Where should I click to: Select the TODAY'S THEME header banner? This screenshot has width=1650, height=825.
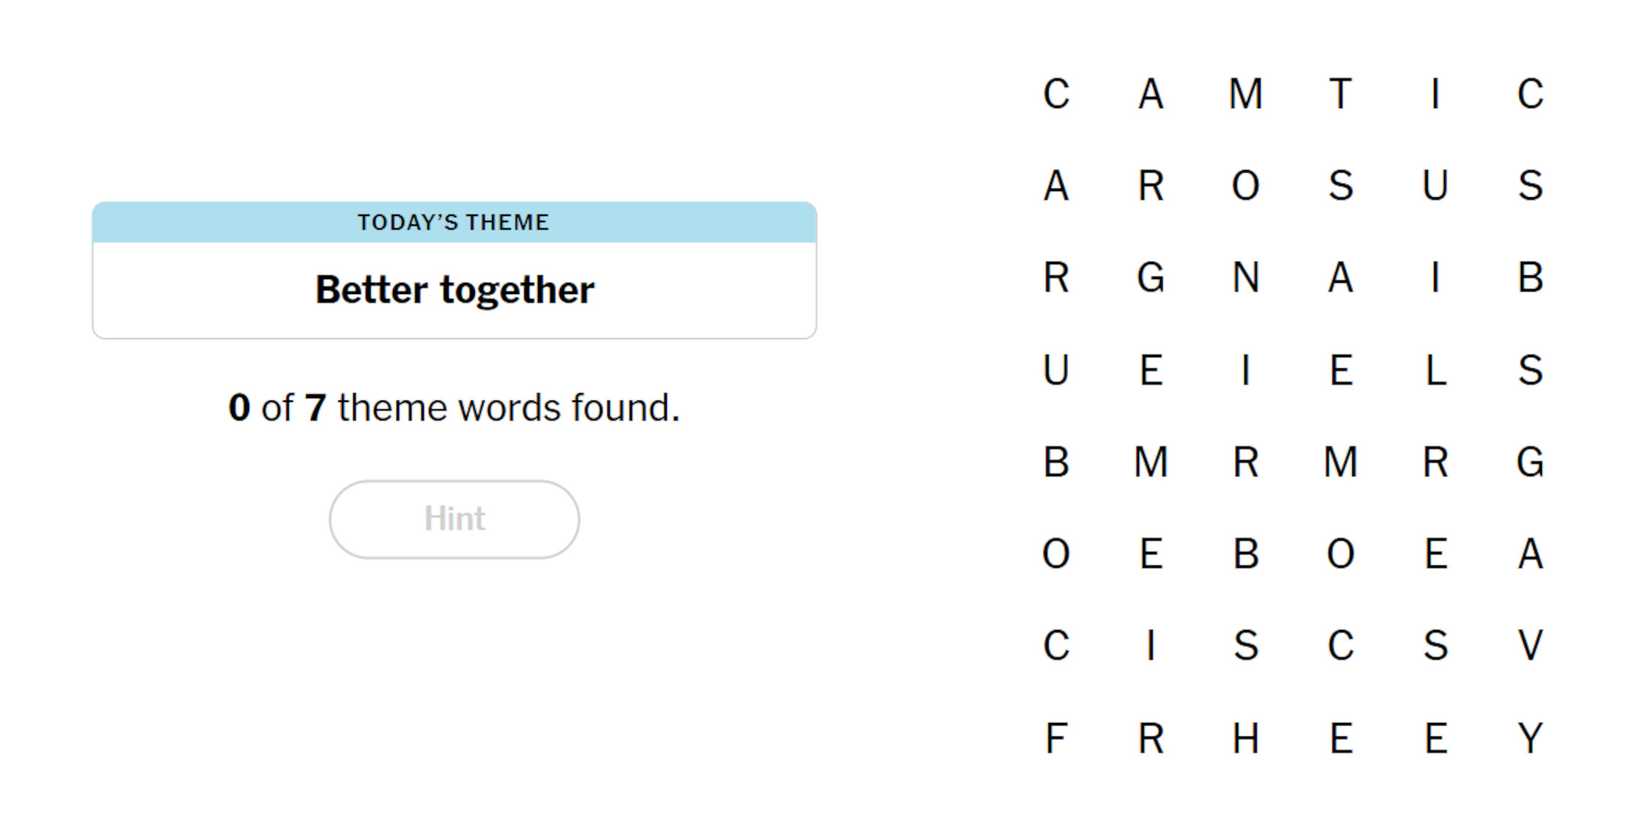pos(454,222)
